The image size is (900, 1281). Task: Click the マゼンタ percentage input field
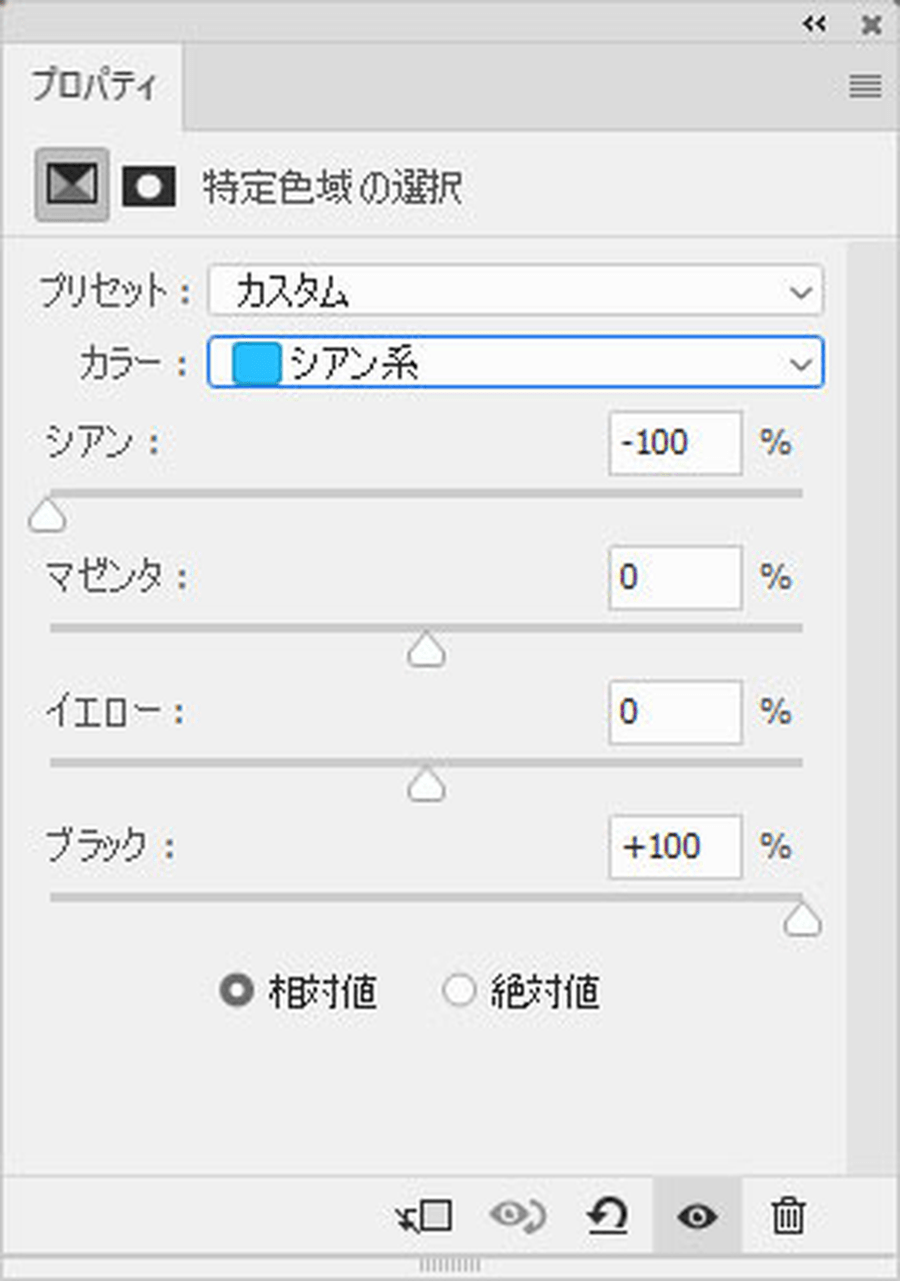[675, 577]
